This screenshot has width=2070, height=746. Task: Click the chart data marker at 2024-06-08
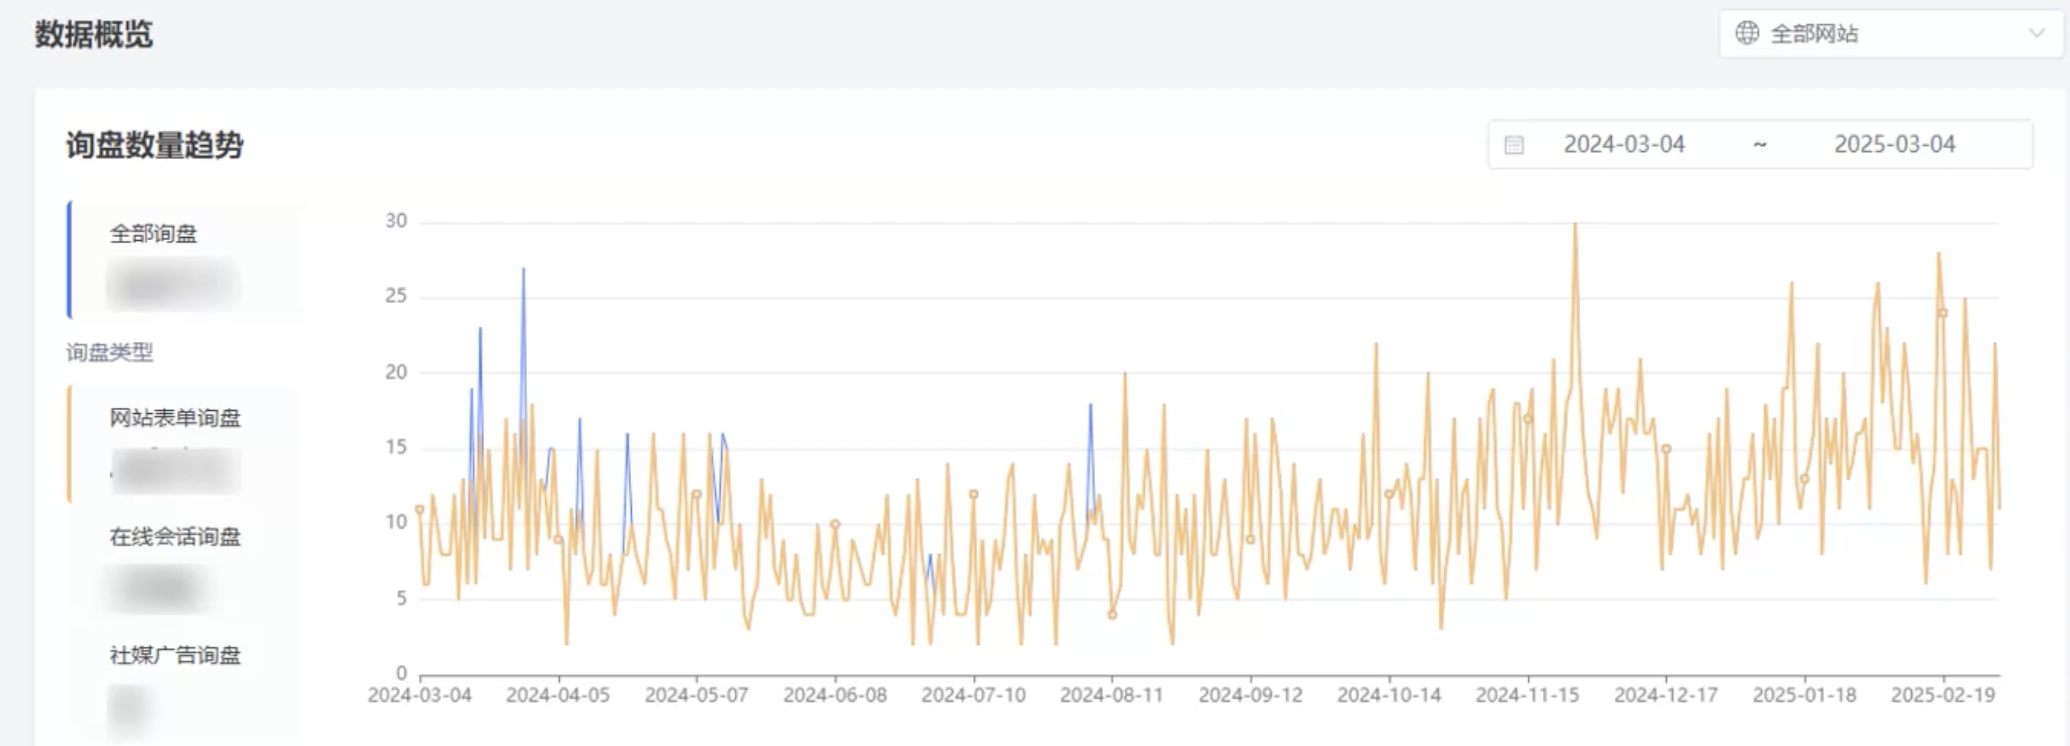(835, 524)
